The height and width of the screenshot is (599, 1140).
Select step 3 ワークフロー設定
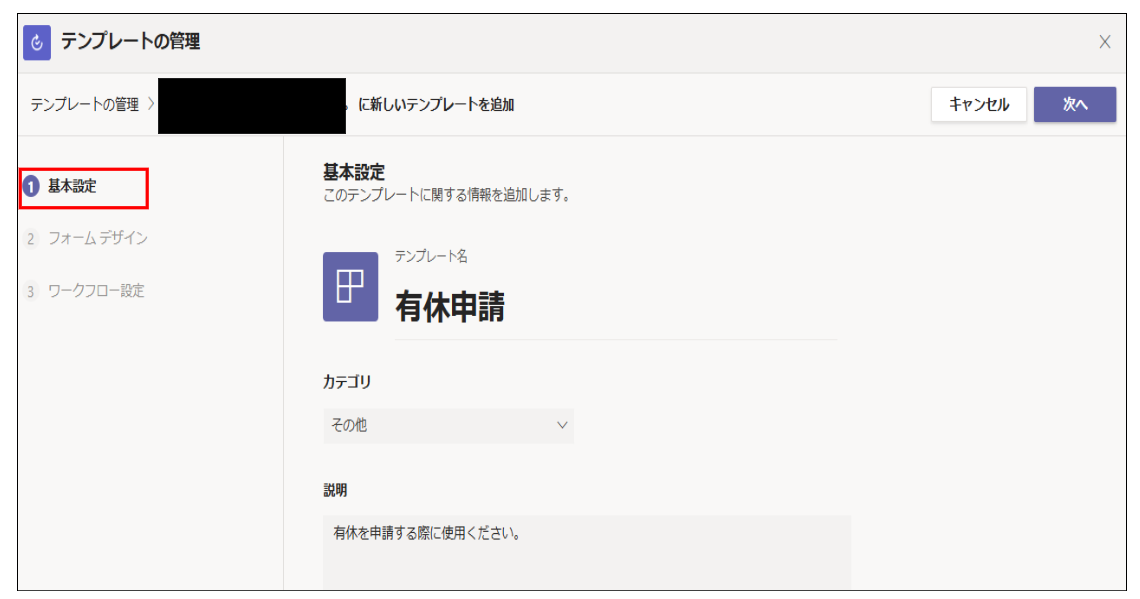[84, 291]
